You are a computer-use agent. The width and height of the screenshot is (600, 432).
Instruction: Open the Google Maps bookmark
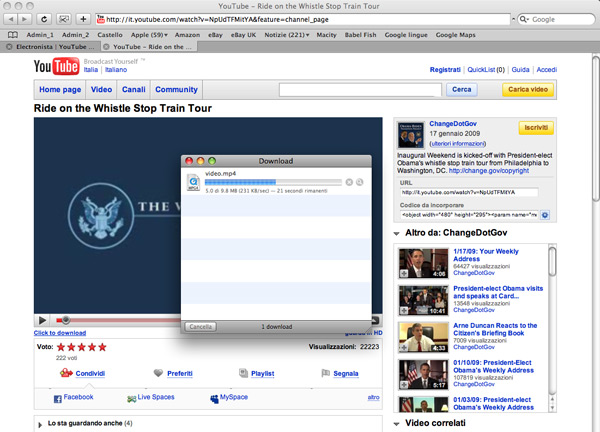click(x=456, y=35)
